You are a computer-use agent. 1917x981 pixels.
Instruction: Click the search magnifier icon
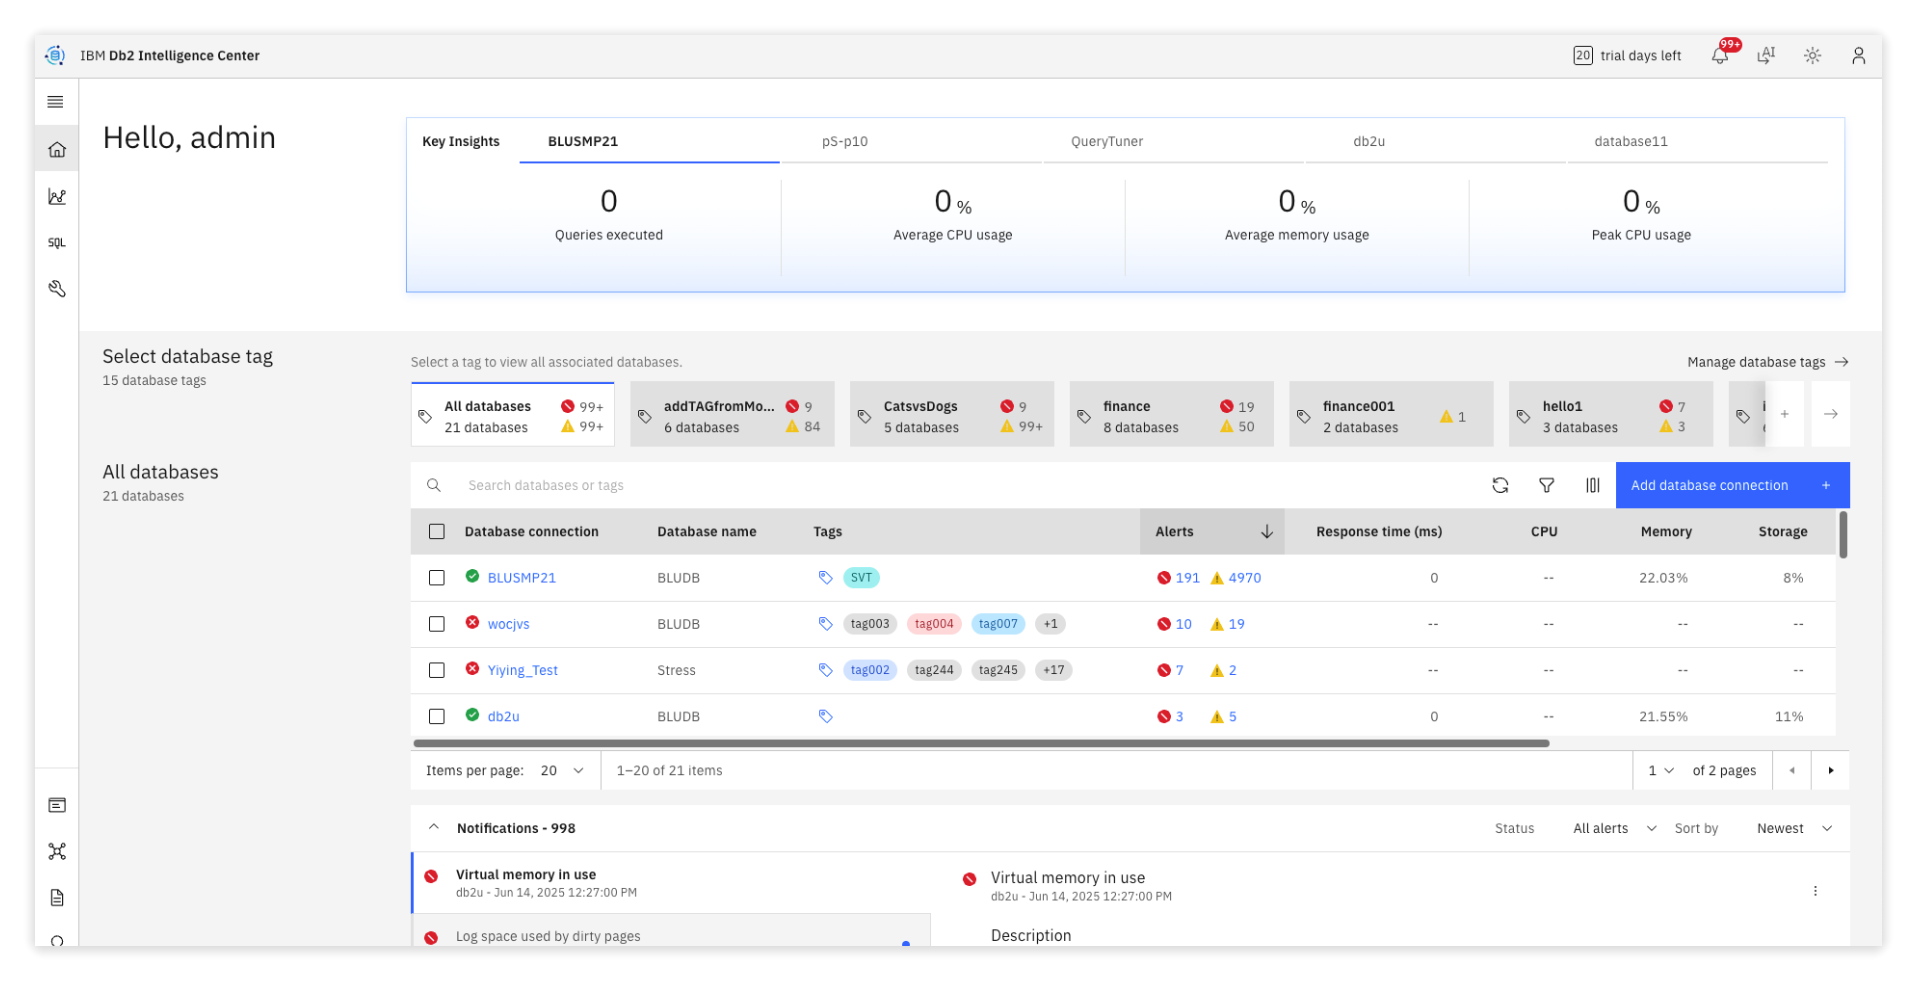434,485
